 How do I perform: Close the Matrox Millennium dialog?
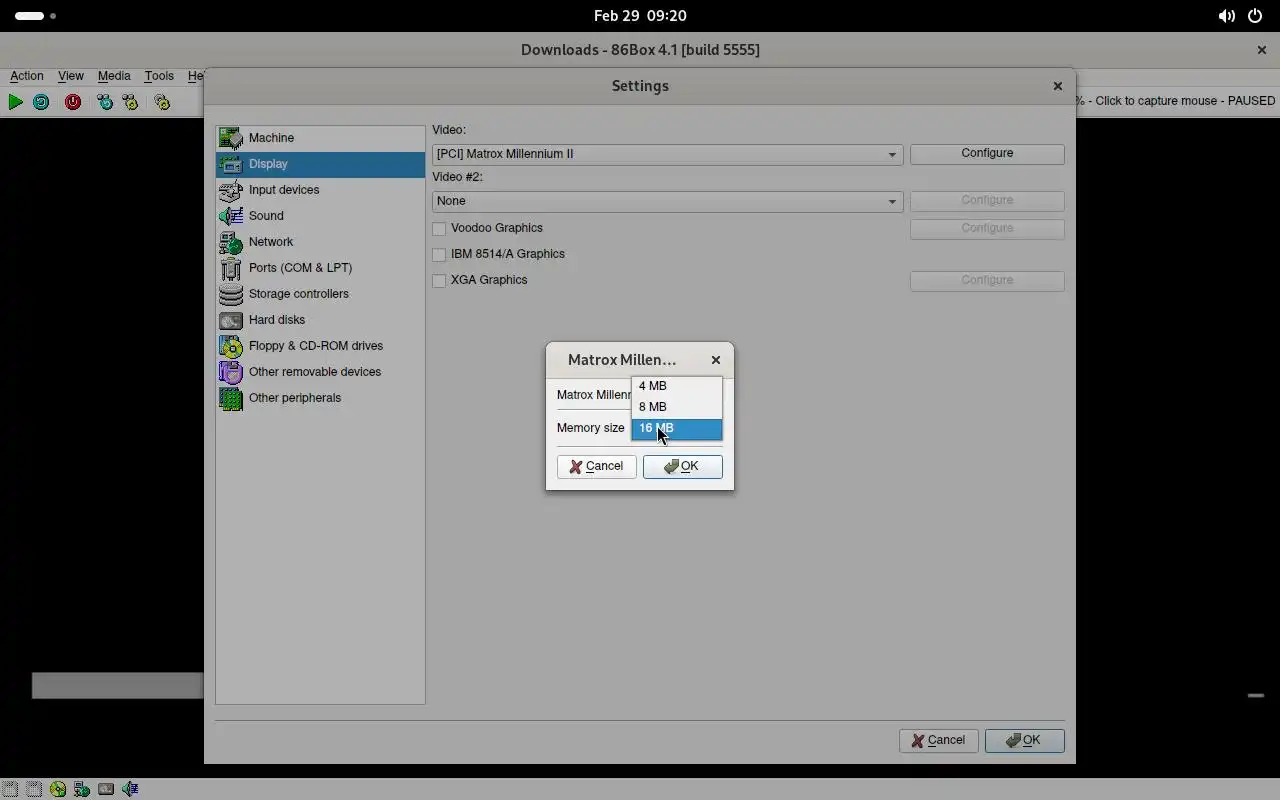(x=716, y=360)
